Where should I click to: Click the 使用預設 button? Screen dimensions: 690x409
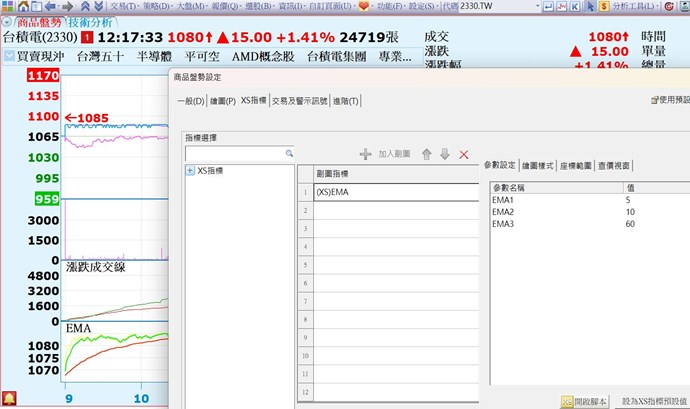(668, 100)
